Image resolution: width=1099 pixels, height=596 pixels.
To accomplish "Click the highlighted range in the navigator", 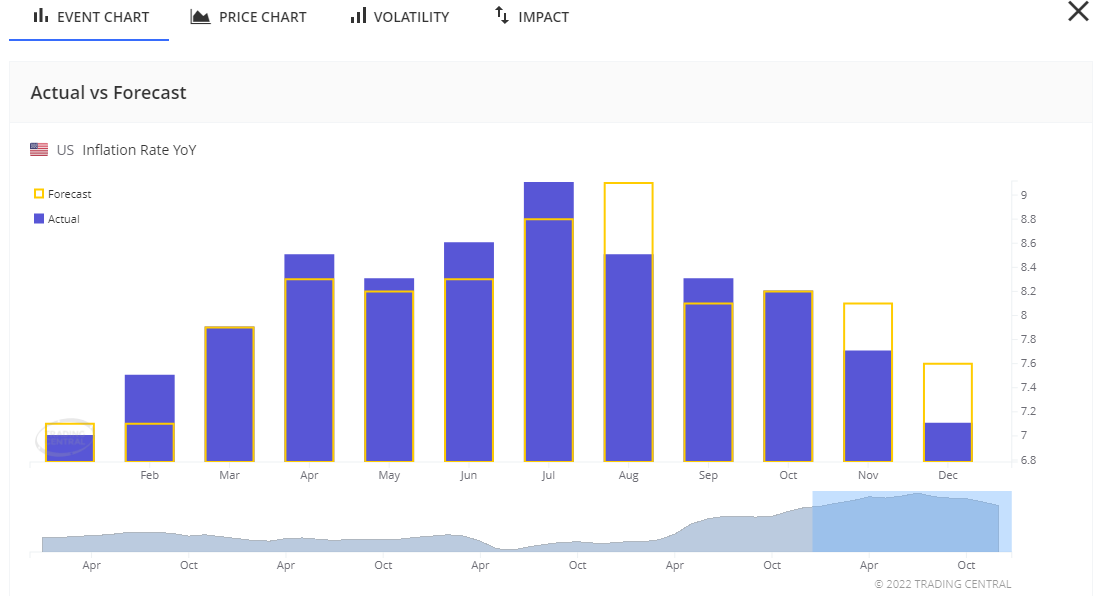I will [x=912, y=522].
